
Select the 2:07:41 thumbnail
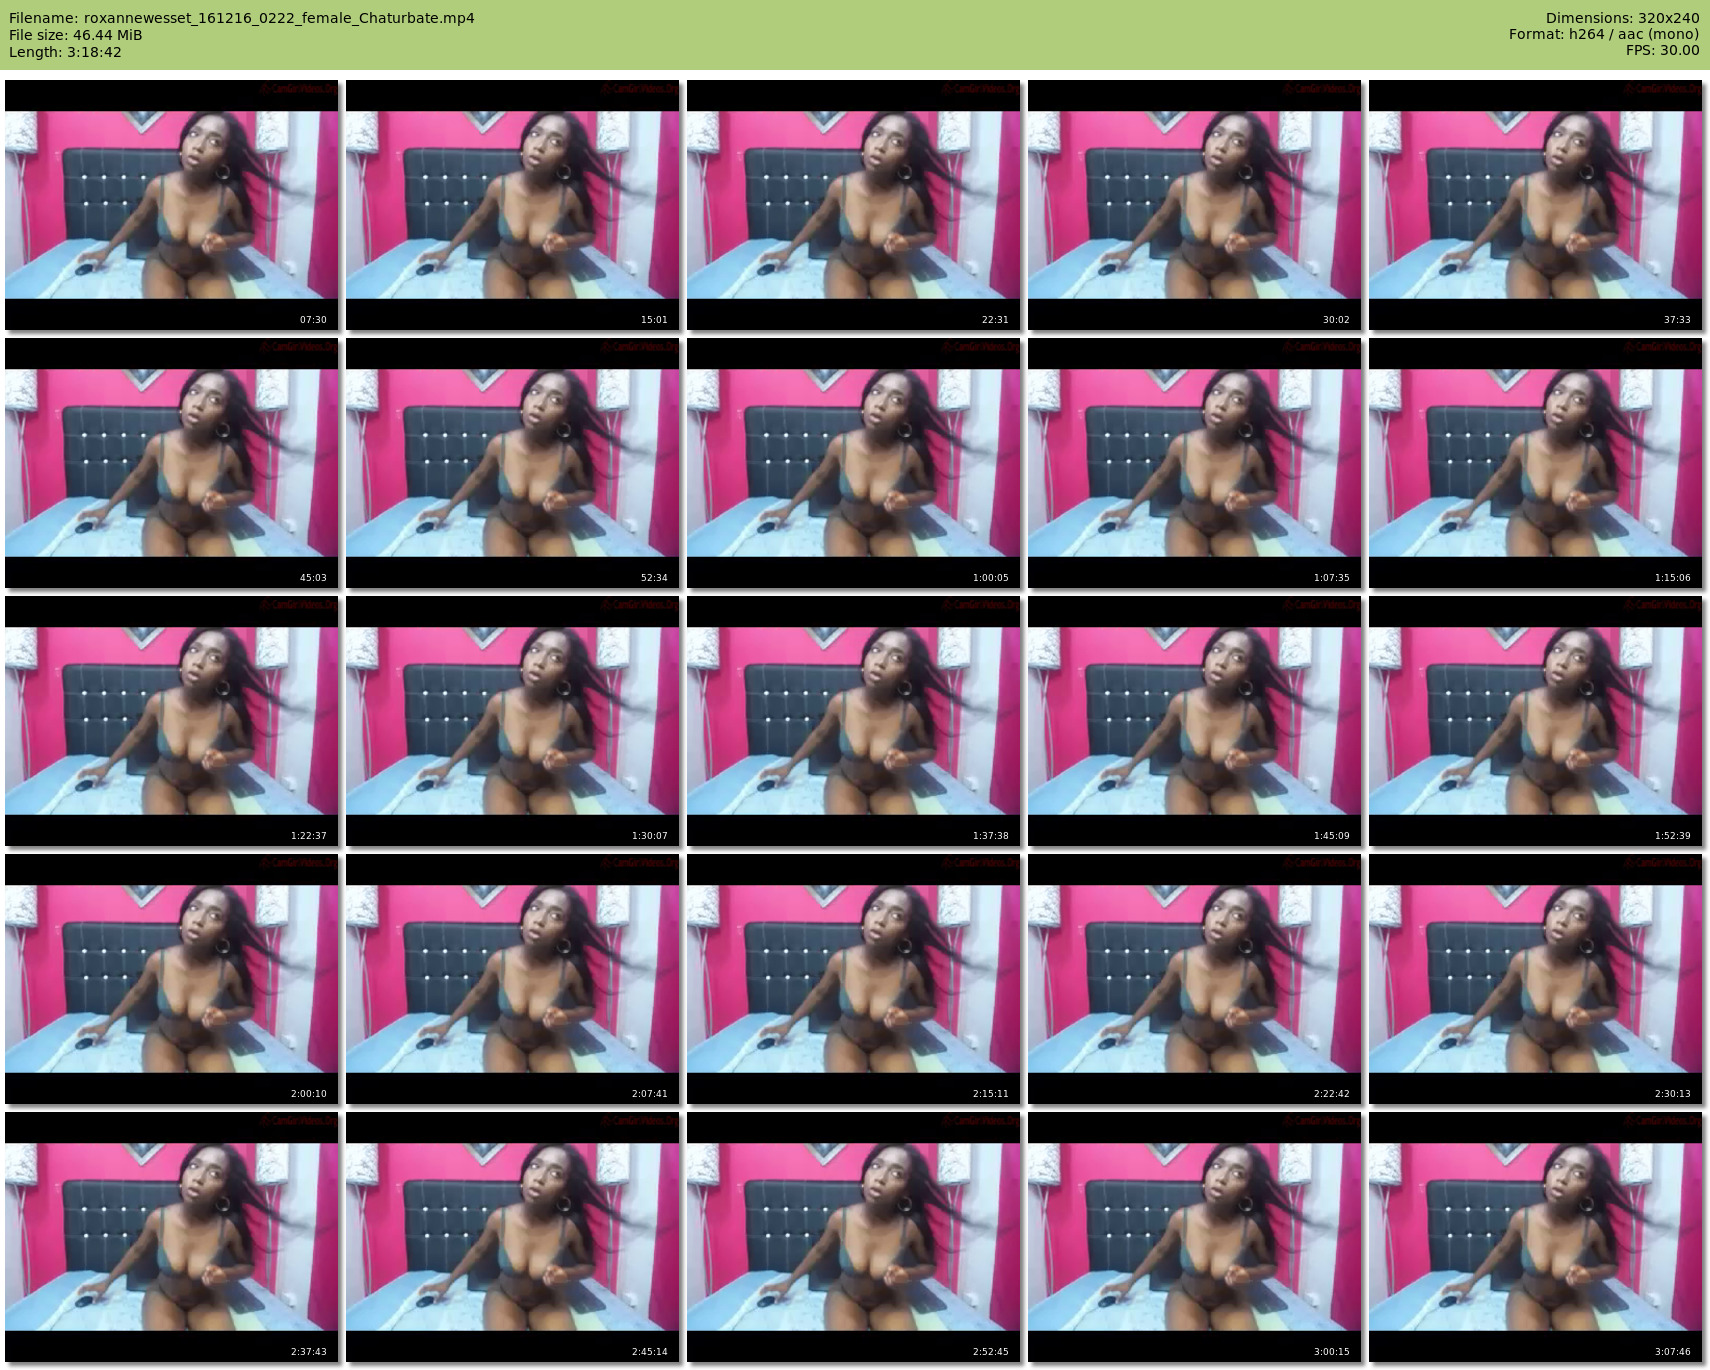coord(513,979)
